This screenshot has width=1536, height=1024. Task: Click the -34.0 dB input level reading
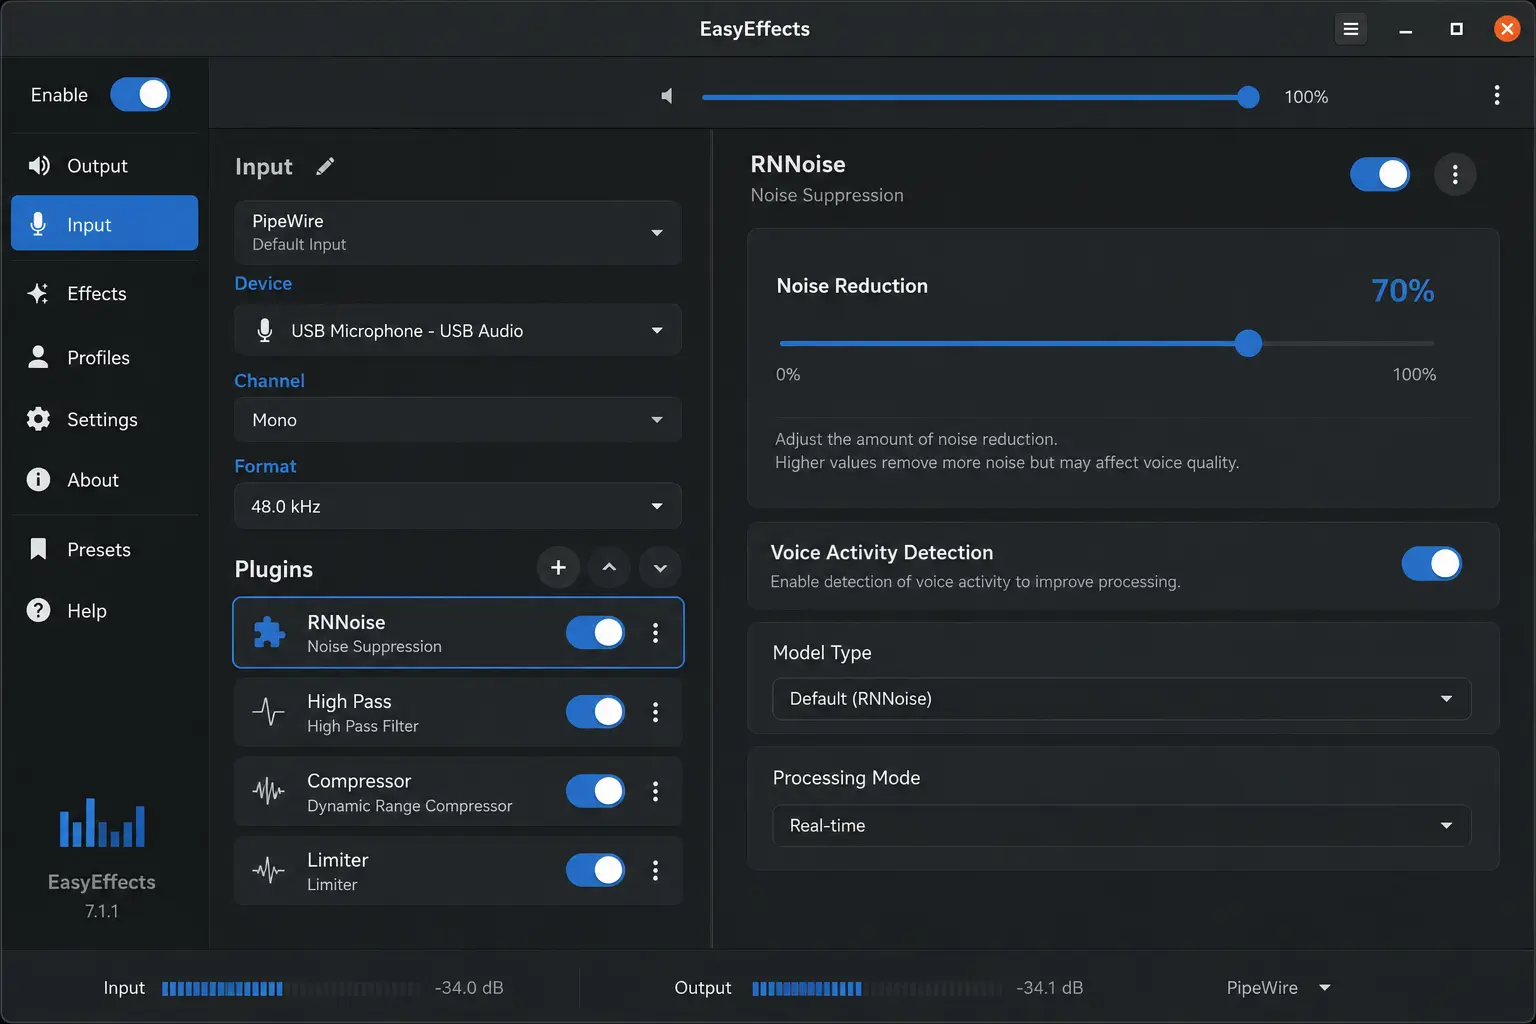click(x=469, y=988)
